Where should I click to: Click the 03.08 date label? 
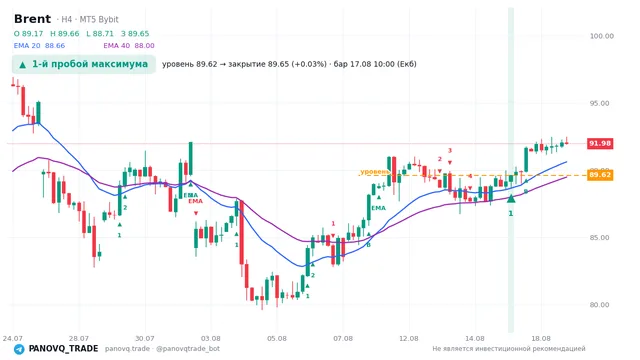pyautogui.click(x=211, y=338)
